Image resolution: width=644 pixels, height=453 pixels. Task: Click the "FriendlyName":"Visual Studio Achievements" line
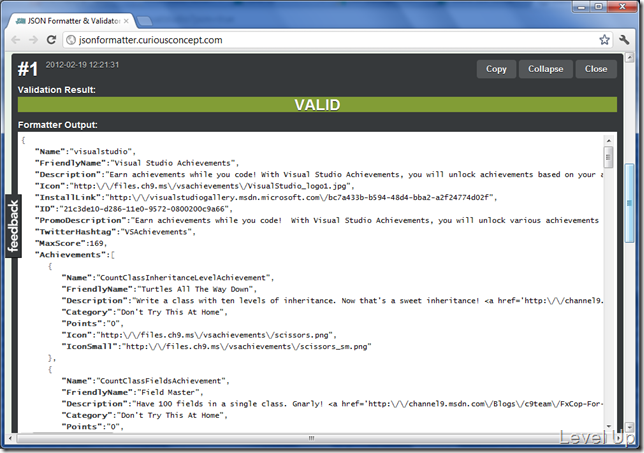point(137,163)
